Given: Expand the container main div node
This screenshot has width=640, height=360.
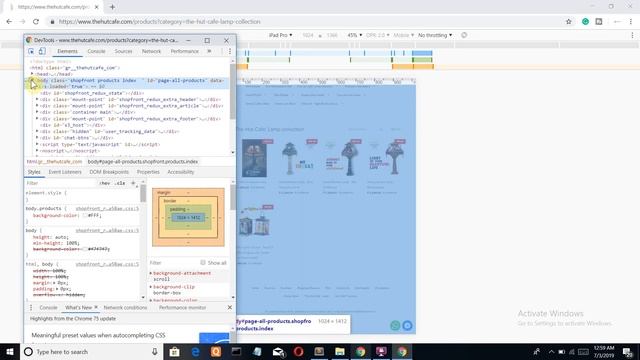Looking at the screenshot, I should pos(37,112).
